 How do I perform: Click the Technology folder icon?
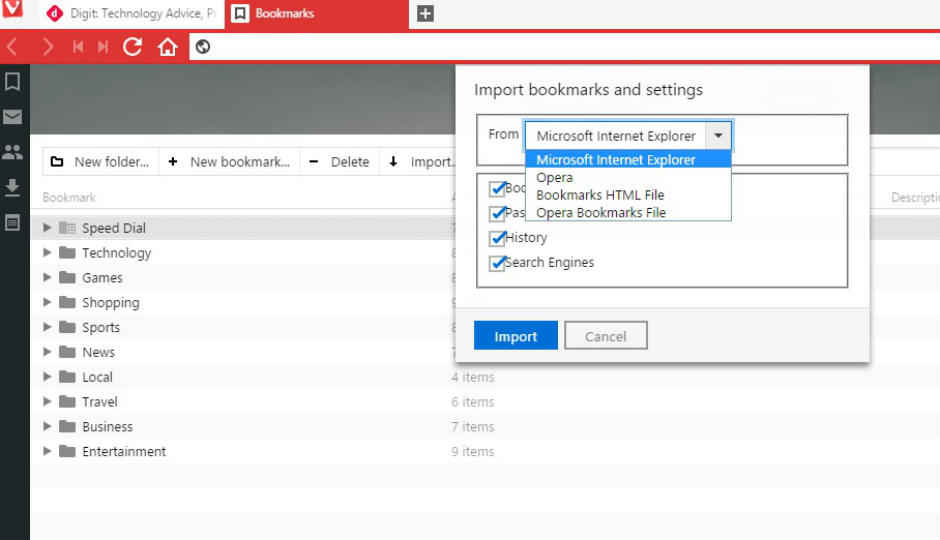[x=67, y=252]
